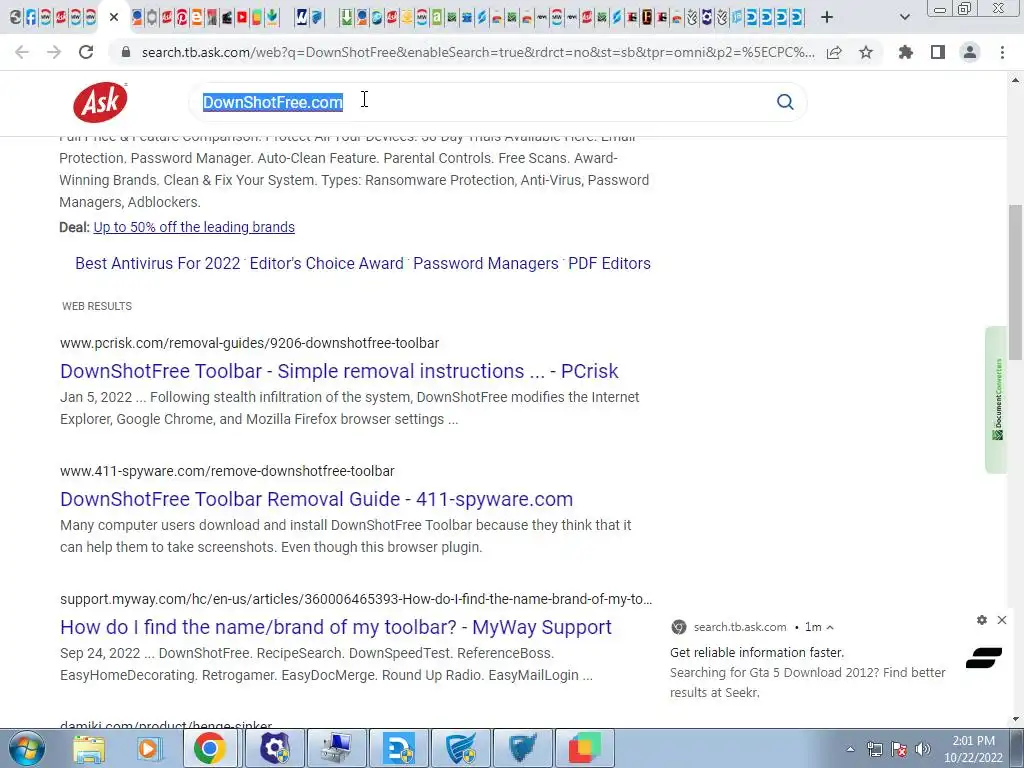Click scrollbar up arrow
This screenshot has height=768, width=1024.
click(1015, 80)
